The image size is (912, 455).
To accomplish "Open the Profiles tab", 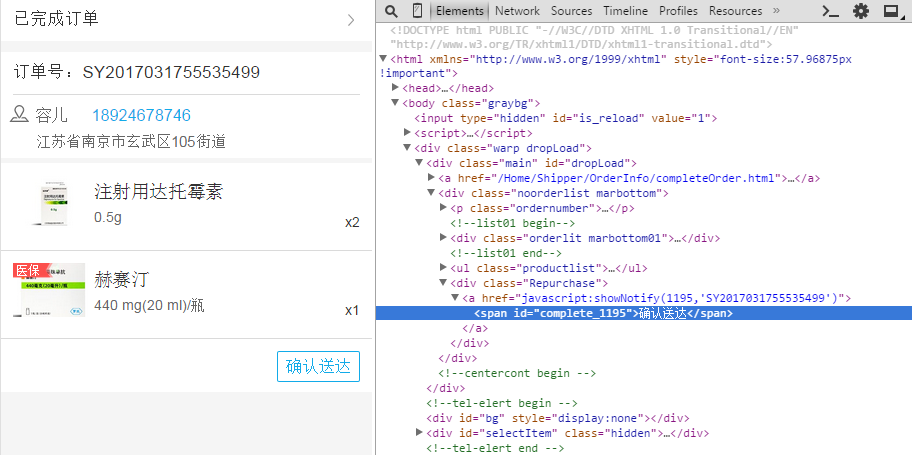I will point(678,10).
